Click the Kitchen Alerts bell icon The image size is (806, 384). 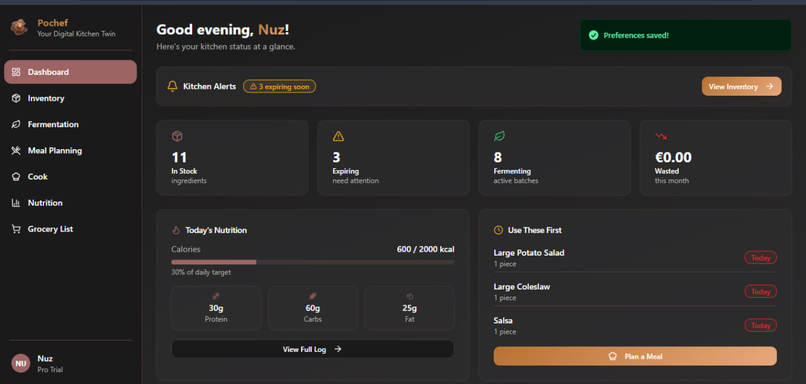point(173,86)
